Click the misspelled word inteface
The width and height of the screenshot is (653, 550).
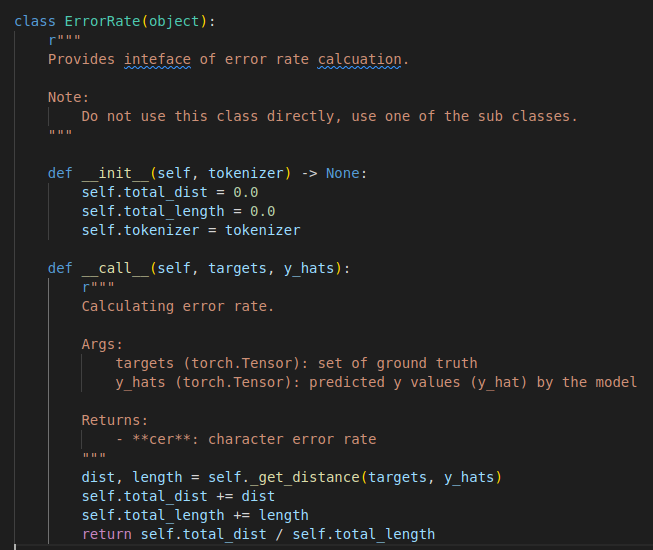pos(157,60)
